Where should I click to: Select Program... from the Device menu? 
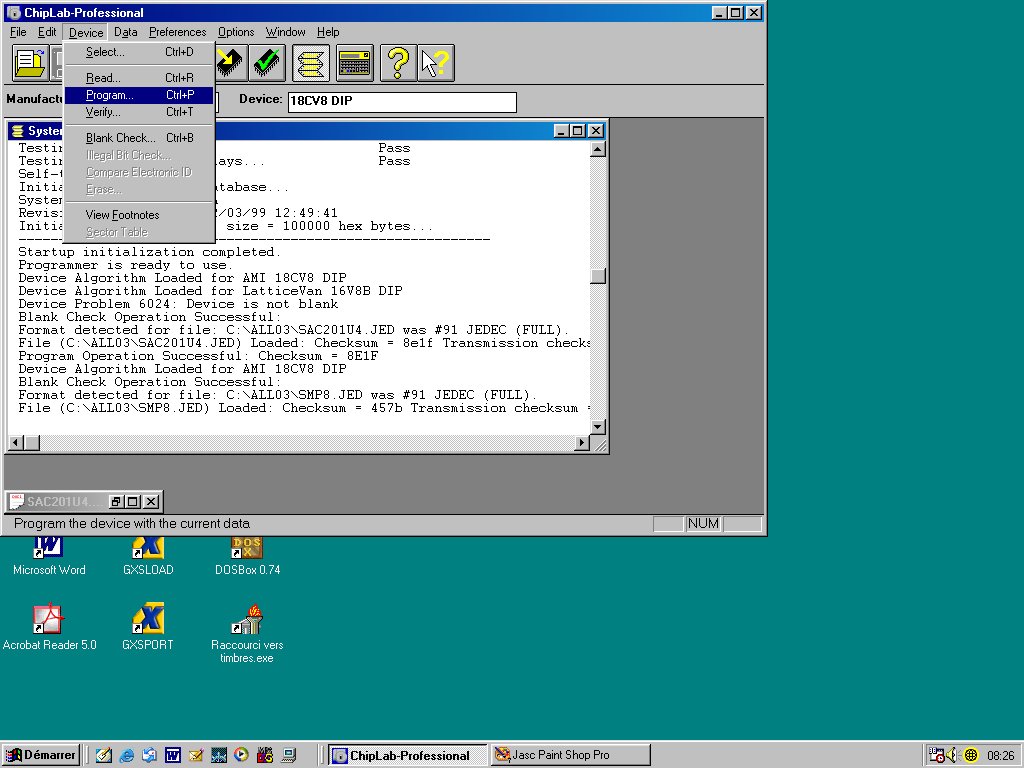point(110,95)
